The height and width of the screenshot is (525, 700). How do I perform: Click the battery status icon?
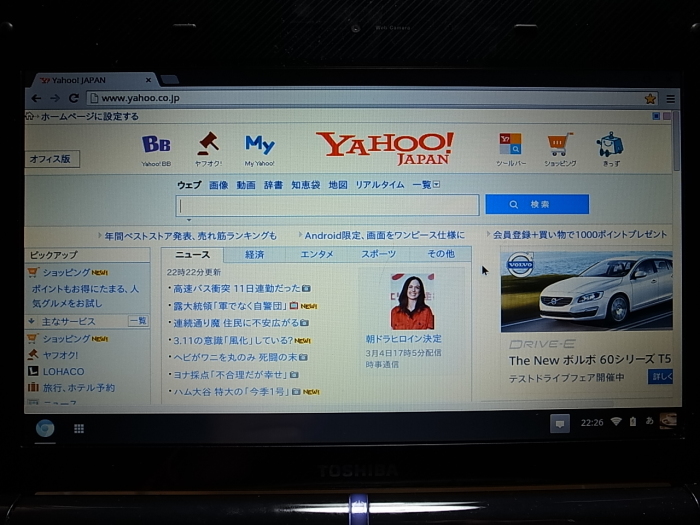click(x=633, y=421)
